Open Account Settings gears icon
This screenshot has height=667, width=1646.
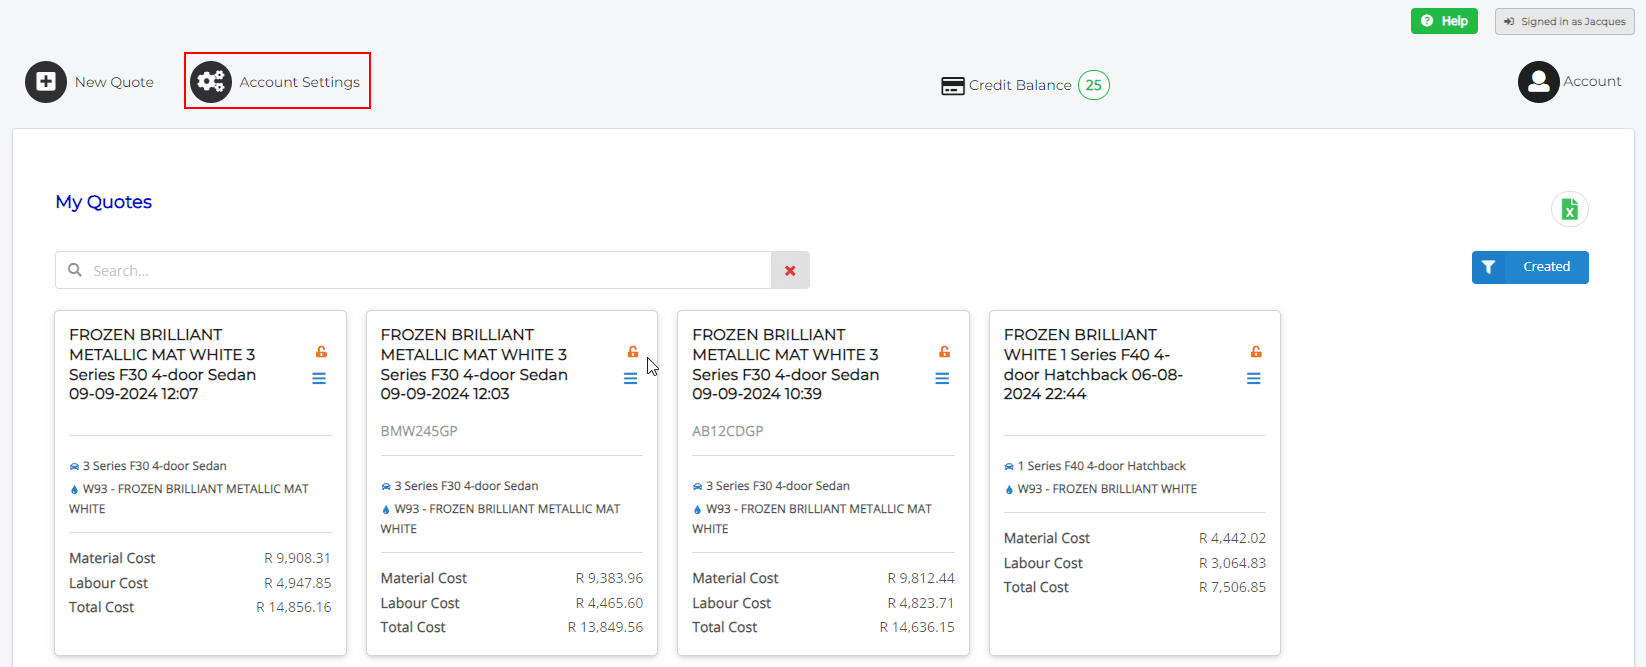(211, 82)
